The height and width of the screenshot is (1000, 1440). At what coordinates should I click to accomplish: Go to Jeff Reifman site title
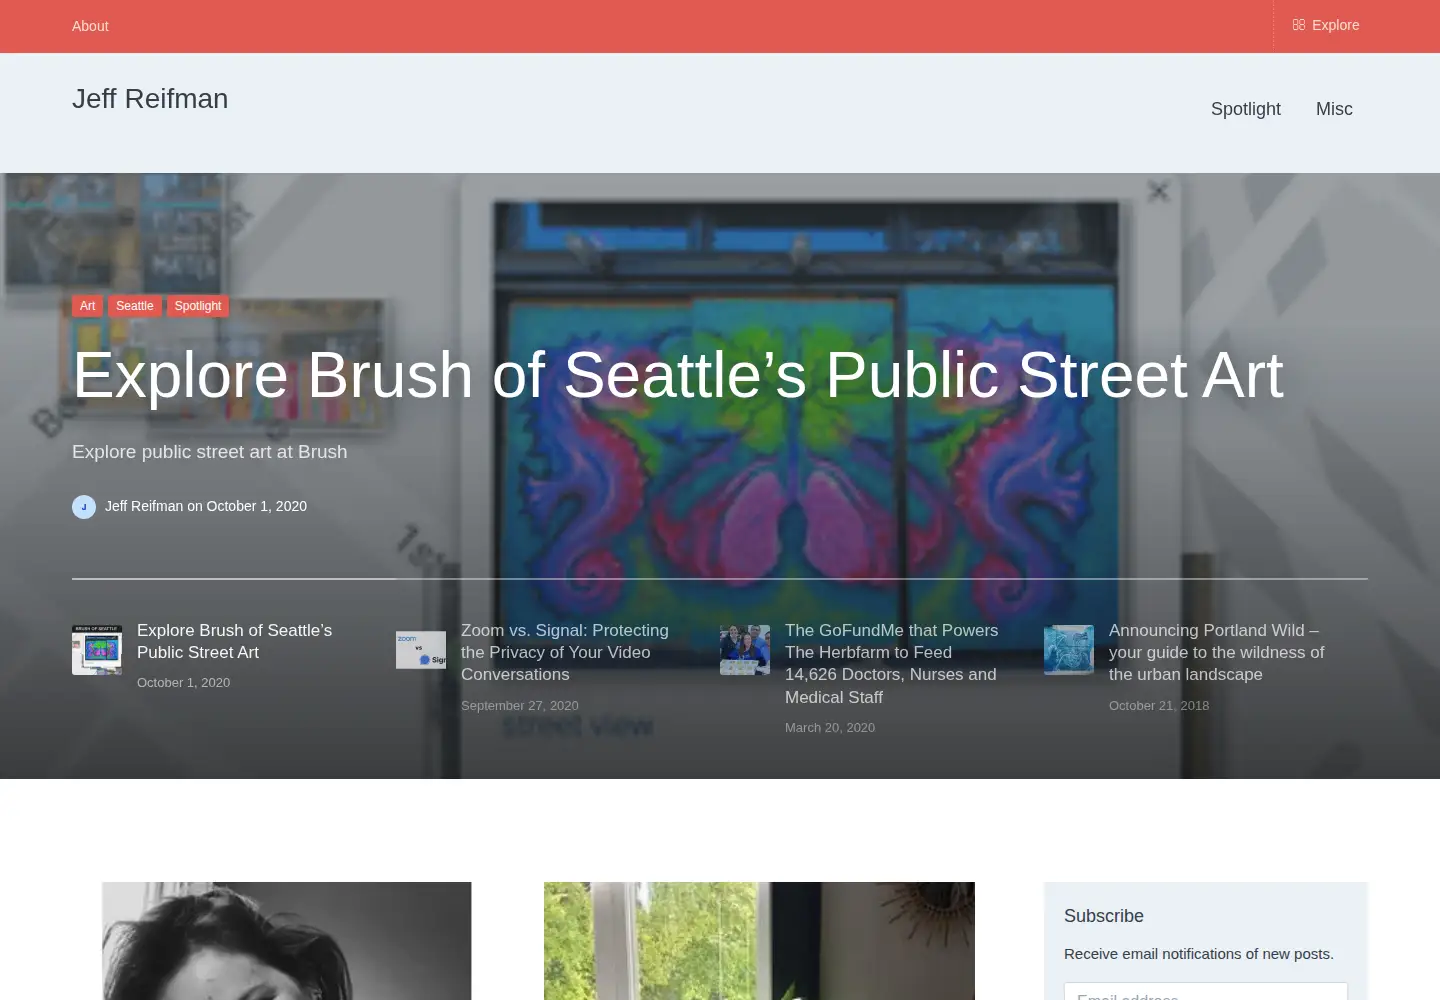pos(150,99)
